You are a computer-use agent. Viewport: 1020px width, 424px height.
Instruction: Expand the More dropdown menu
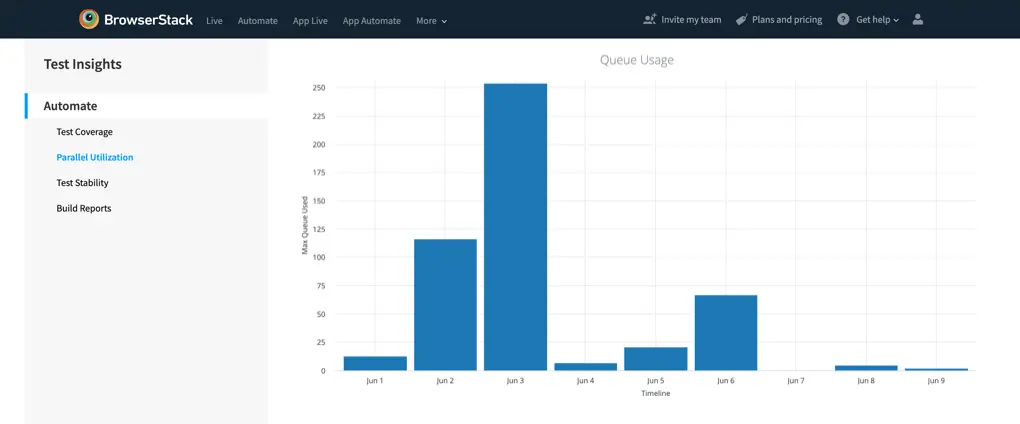(431, 20)
